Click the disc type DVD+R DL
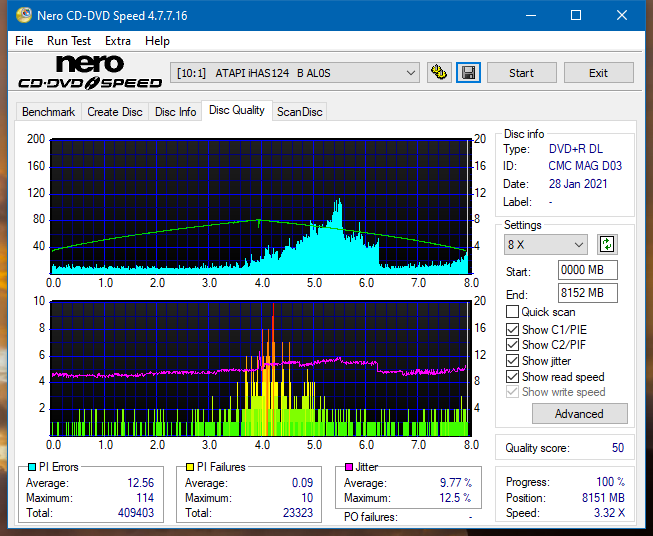 [576, 149]
